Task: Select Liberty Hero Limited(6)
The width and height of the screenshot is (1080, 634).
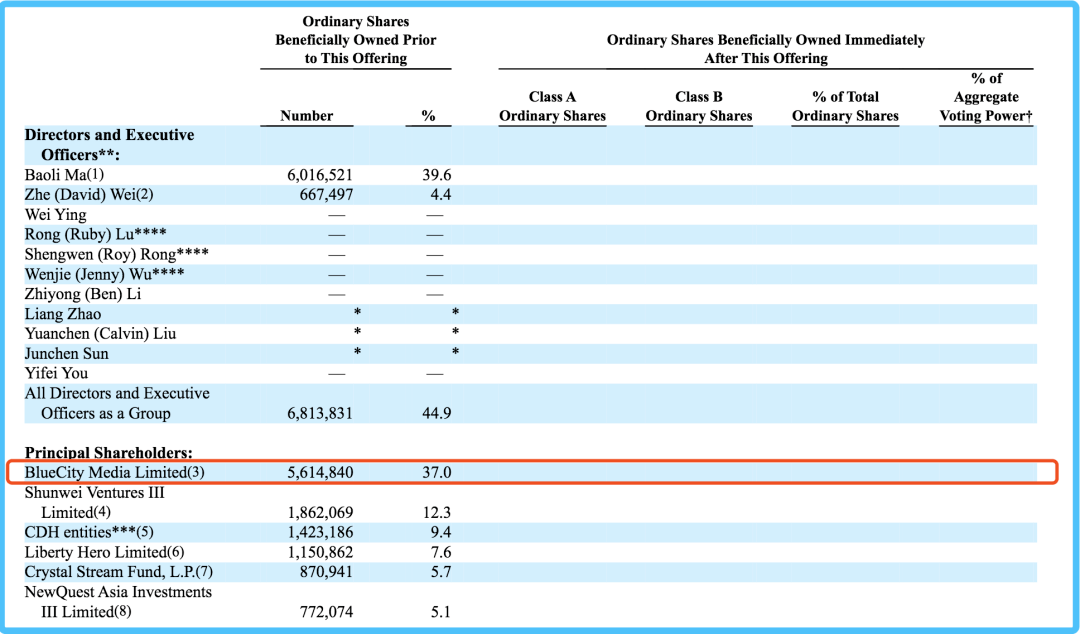Action: point(105,553)
